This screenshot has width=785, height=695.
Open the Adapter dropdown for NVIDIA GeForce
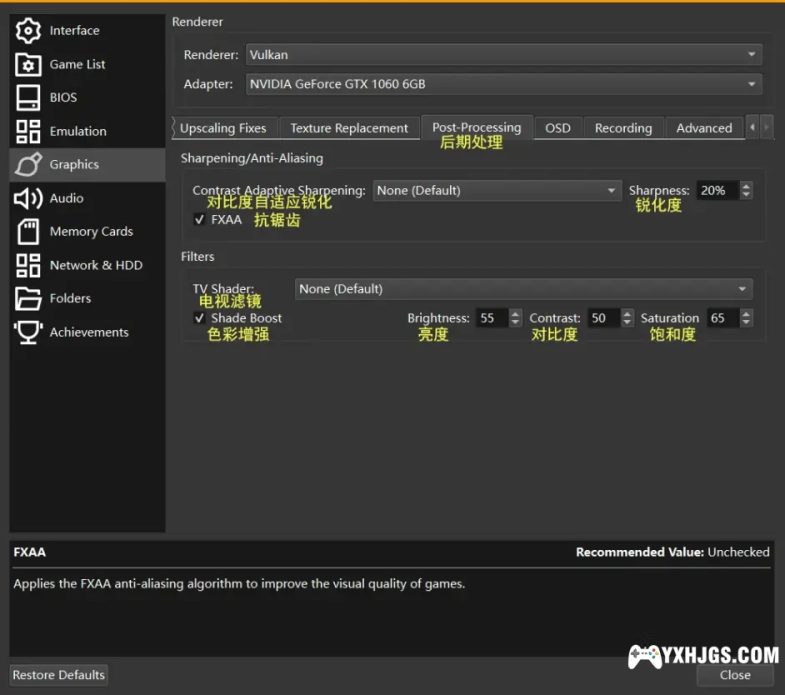pyautogui.click(x=502, y=85)
